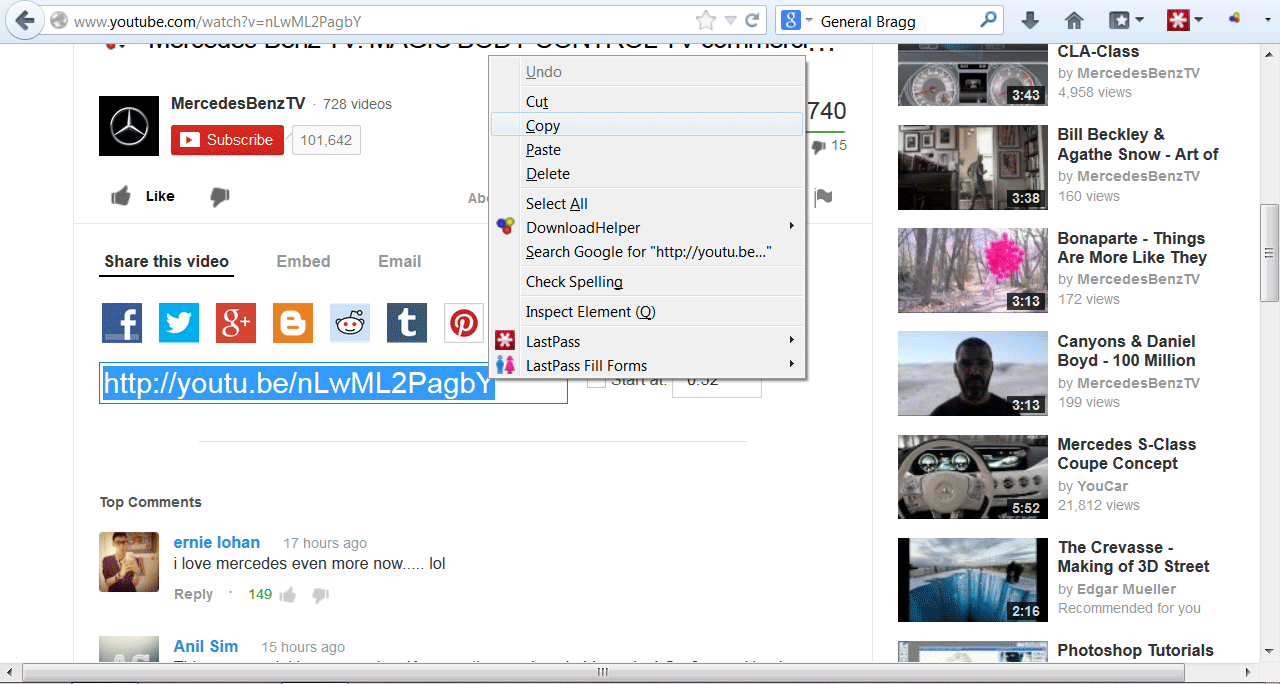Pin video with Pinterest icon

pyautogui.click(x=464, y=323)
